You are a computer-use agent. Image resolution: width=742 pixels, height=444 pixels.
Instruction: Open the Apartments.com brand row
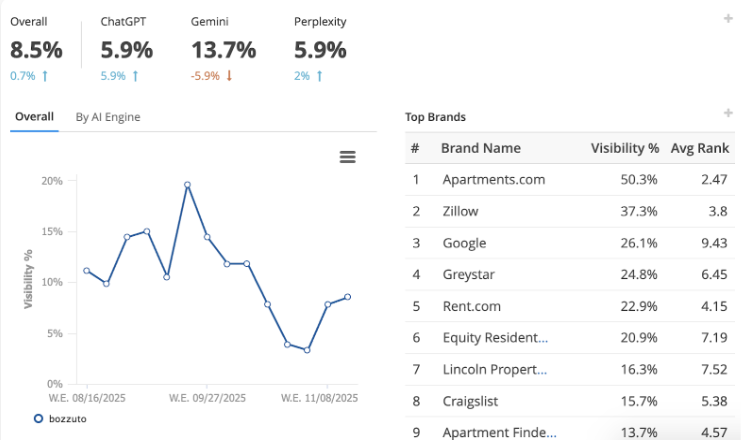point(494,180)
